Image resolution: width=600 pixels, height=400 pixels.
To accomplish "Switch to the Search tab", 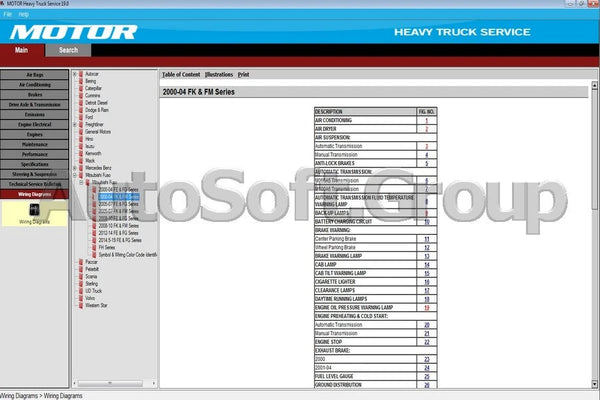I will point(68,49).
